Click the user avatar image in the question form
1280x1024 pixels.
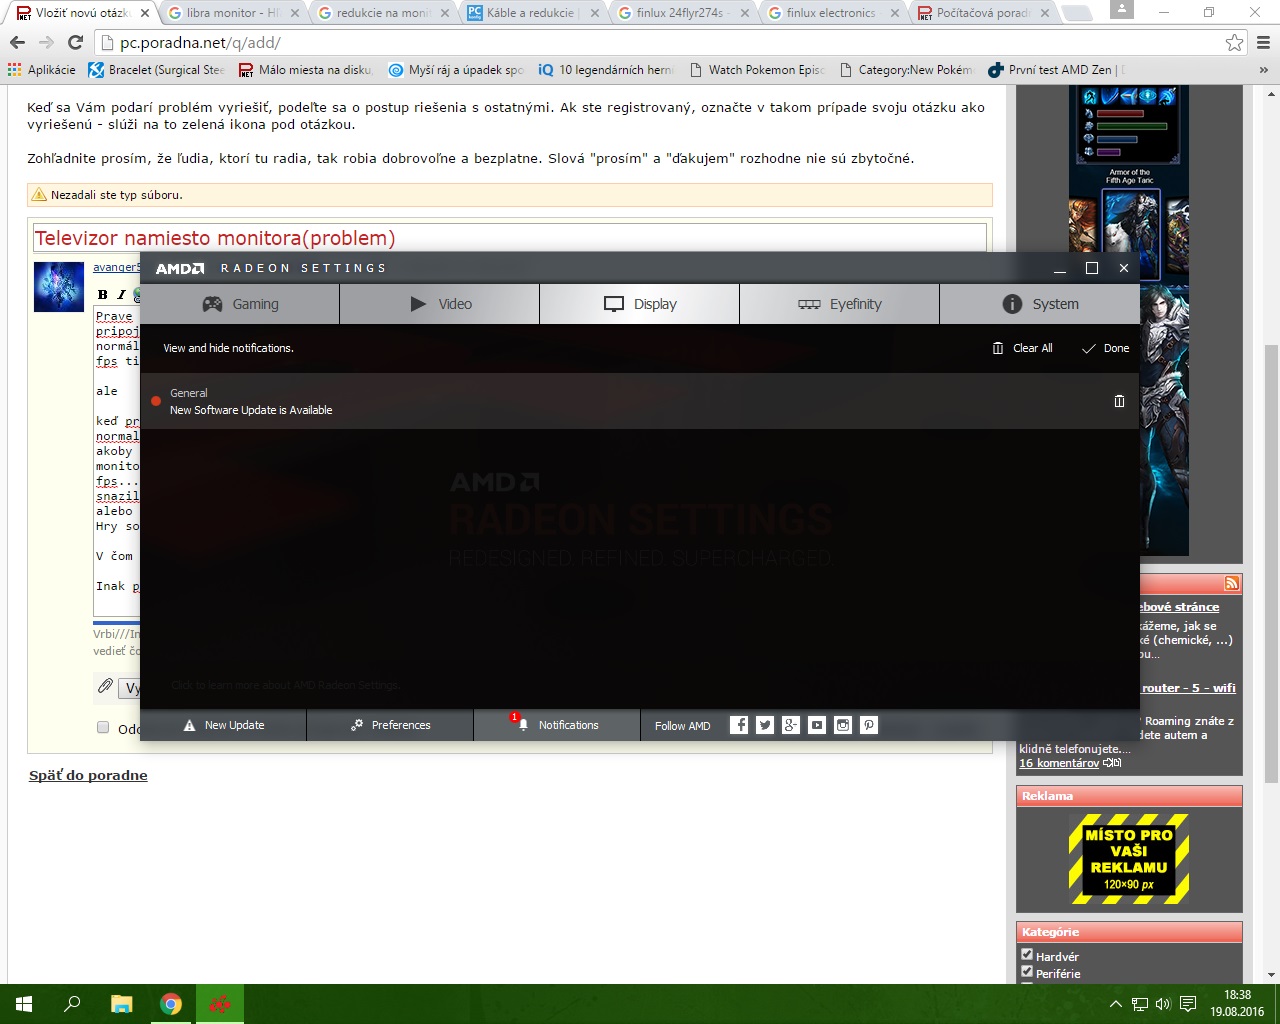59,287
